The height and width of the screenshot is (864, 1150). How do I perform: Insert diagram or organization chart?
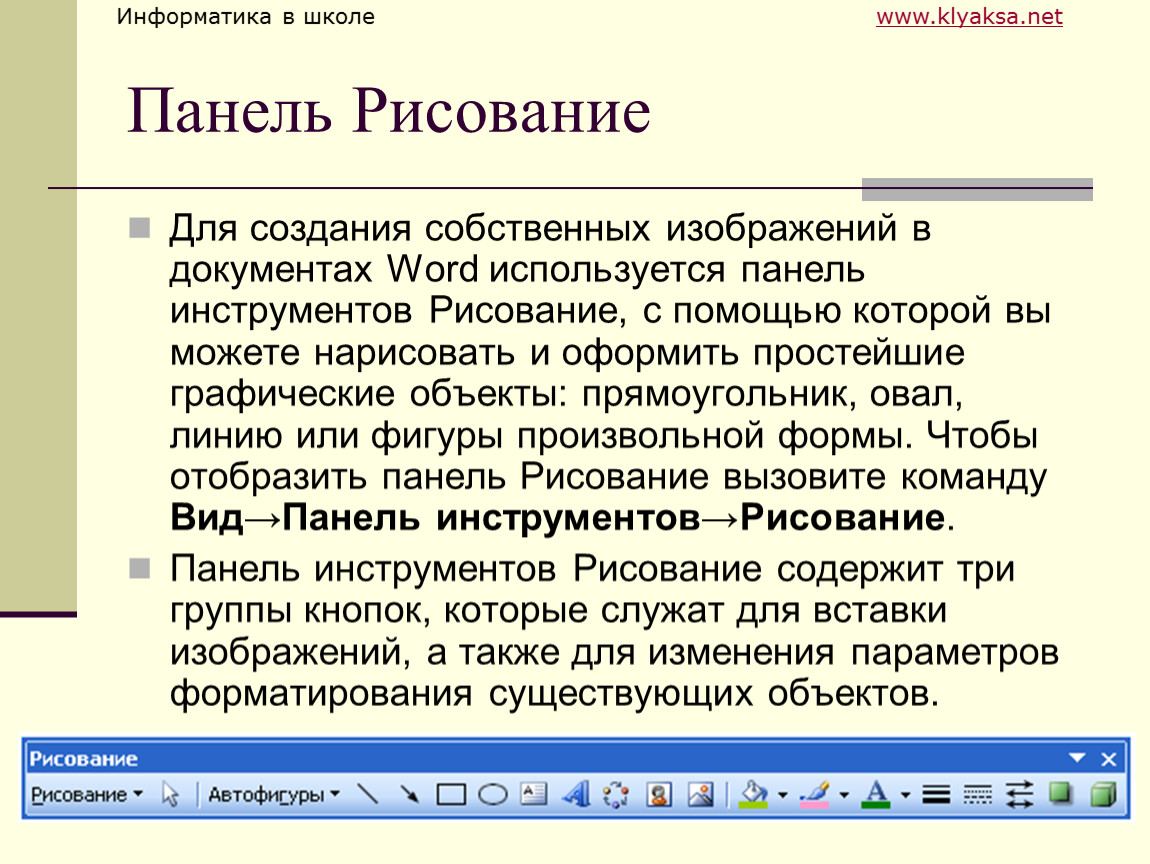point(616,794)
